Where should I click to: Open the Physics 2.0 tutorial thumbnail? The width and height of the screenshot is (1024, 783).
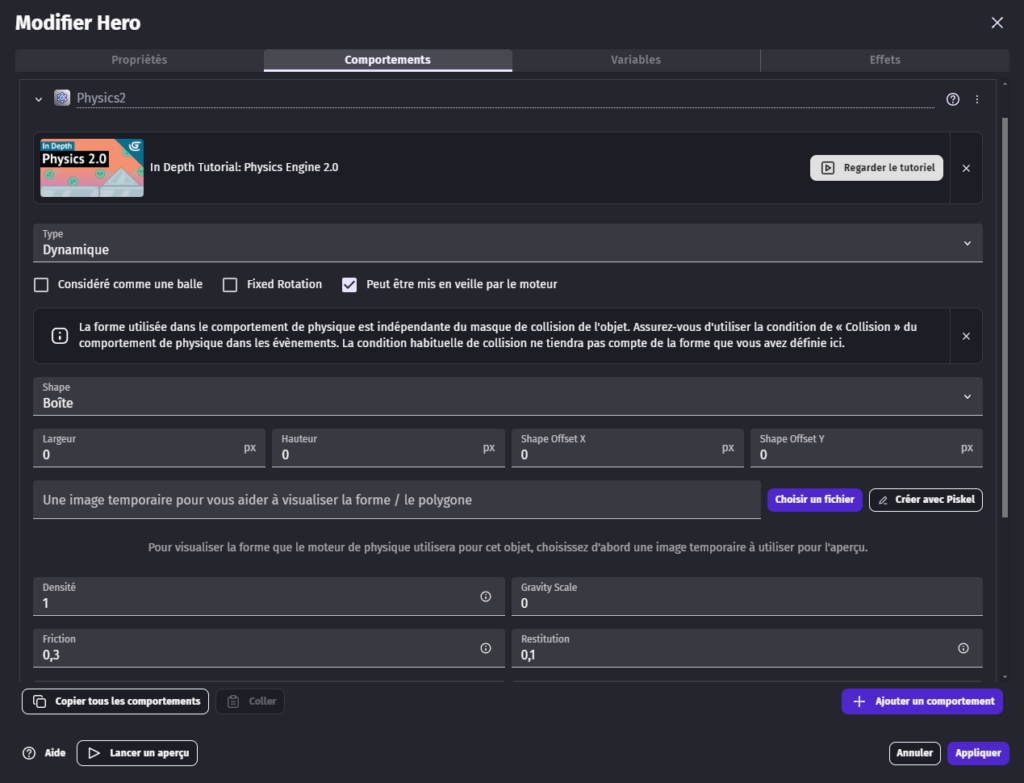click(x=92, y=168)
